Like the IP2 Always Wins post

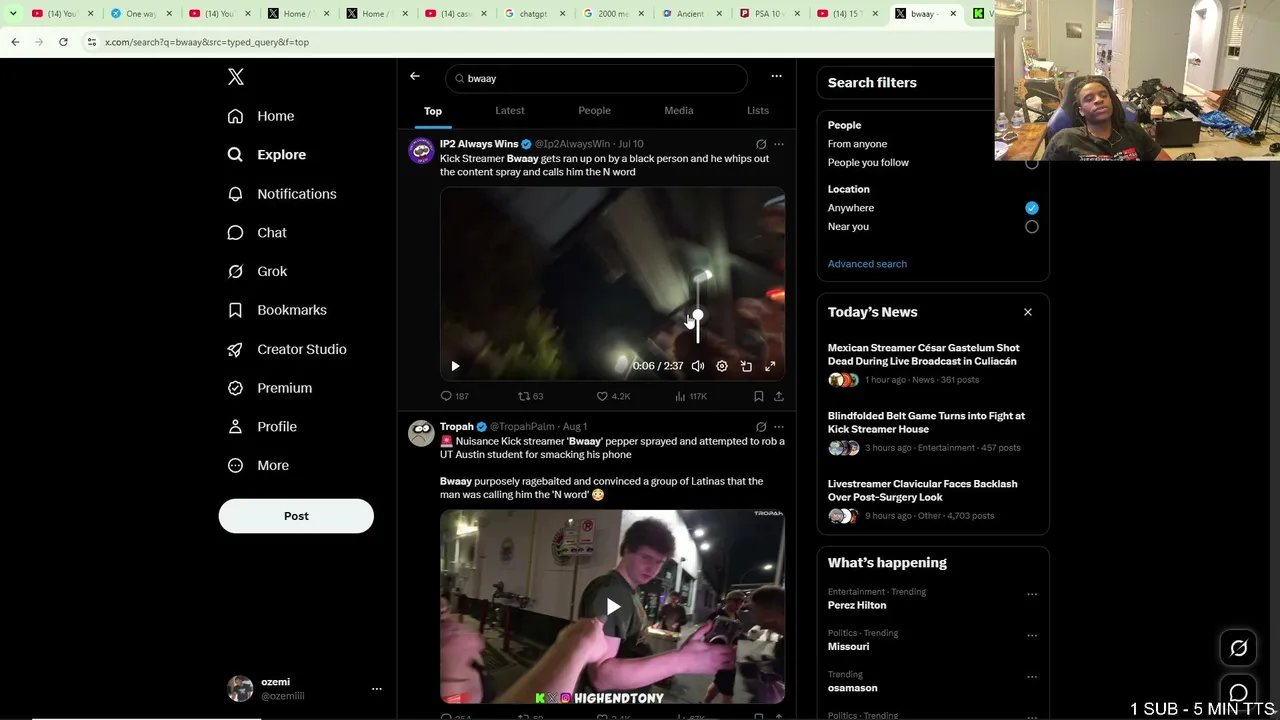[613, 396]
